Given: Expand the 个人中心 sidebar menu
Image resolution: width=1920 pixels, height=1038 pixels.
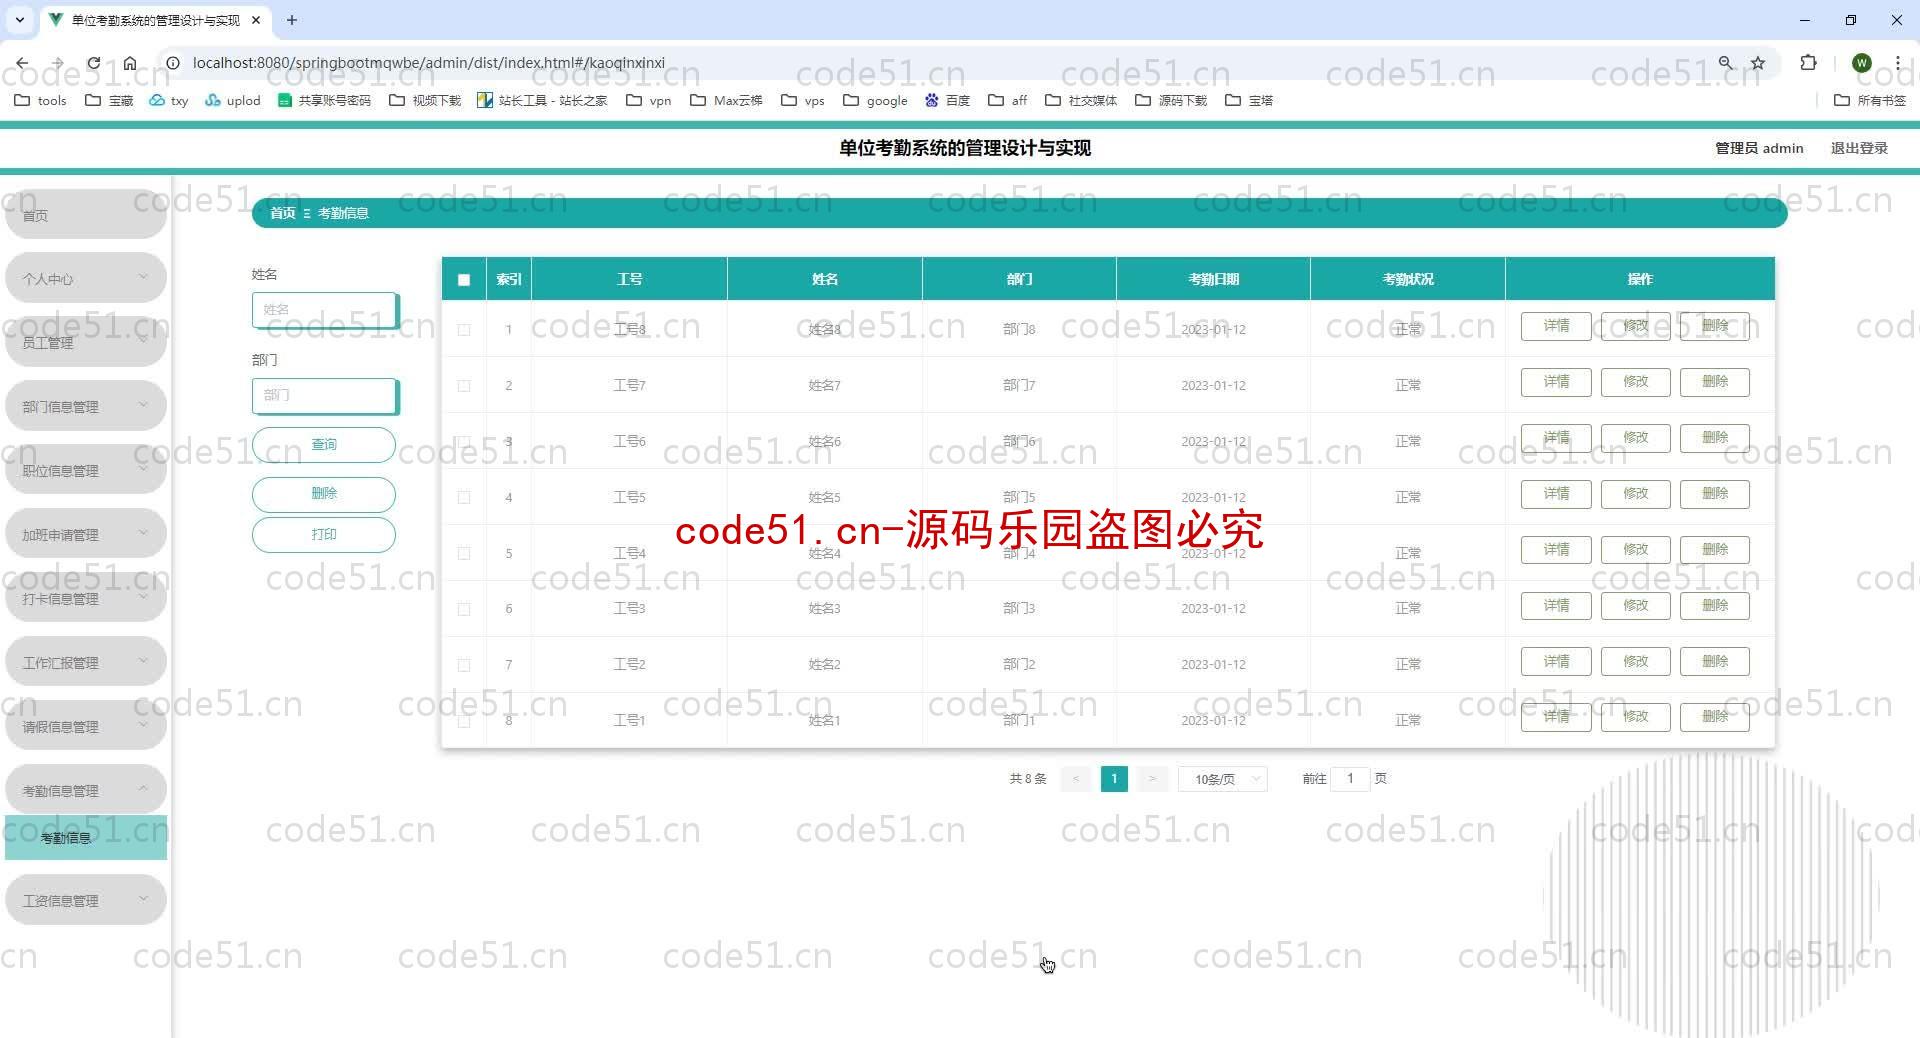Looking at the screenshot, I should point(86,278).
